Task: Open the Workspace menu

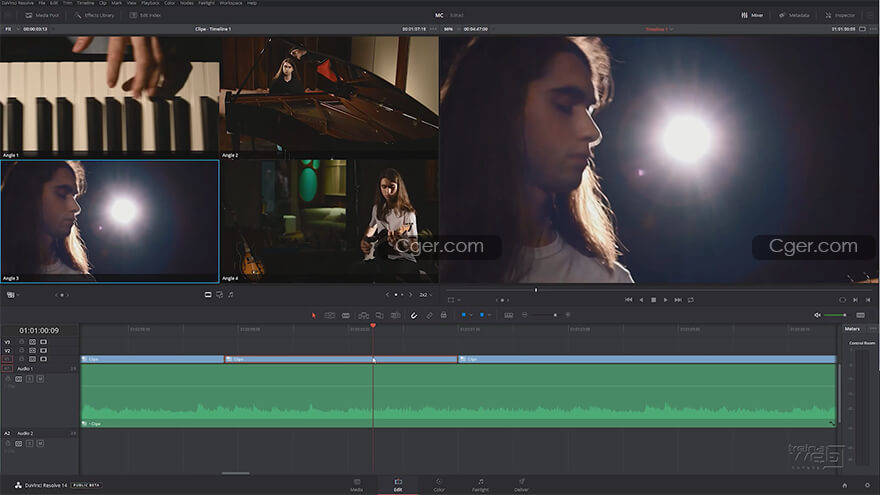Action: pyautogui.click(x=231, y=3)
